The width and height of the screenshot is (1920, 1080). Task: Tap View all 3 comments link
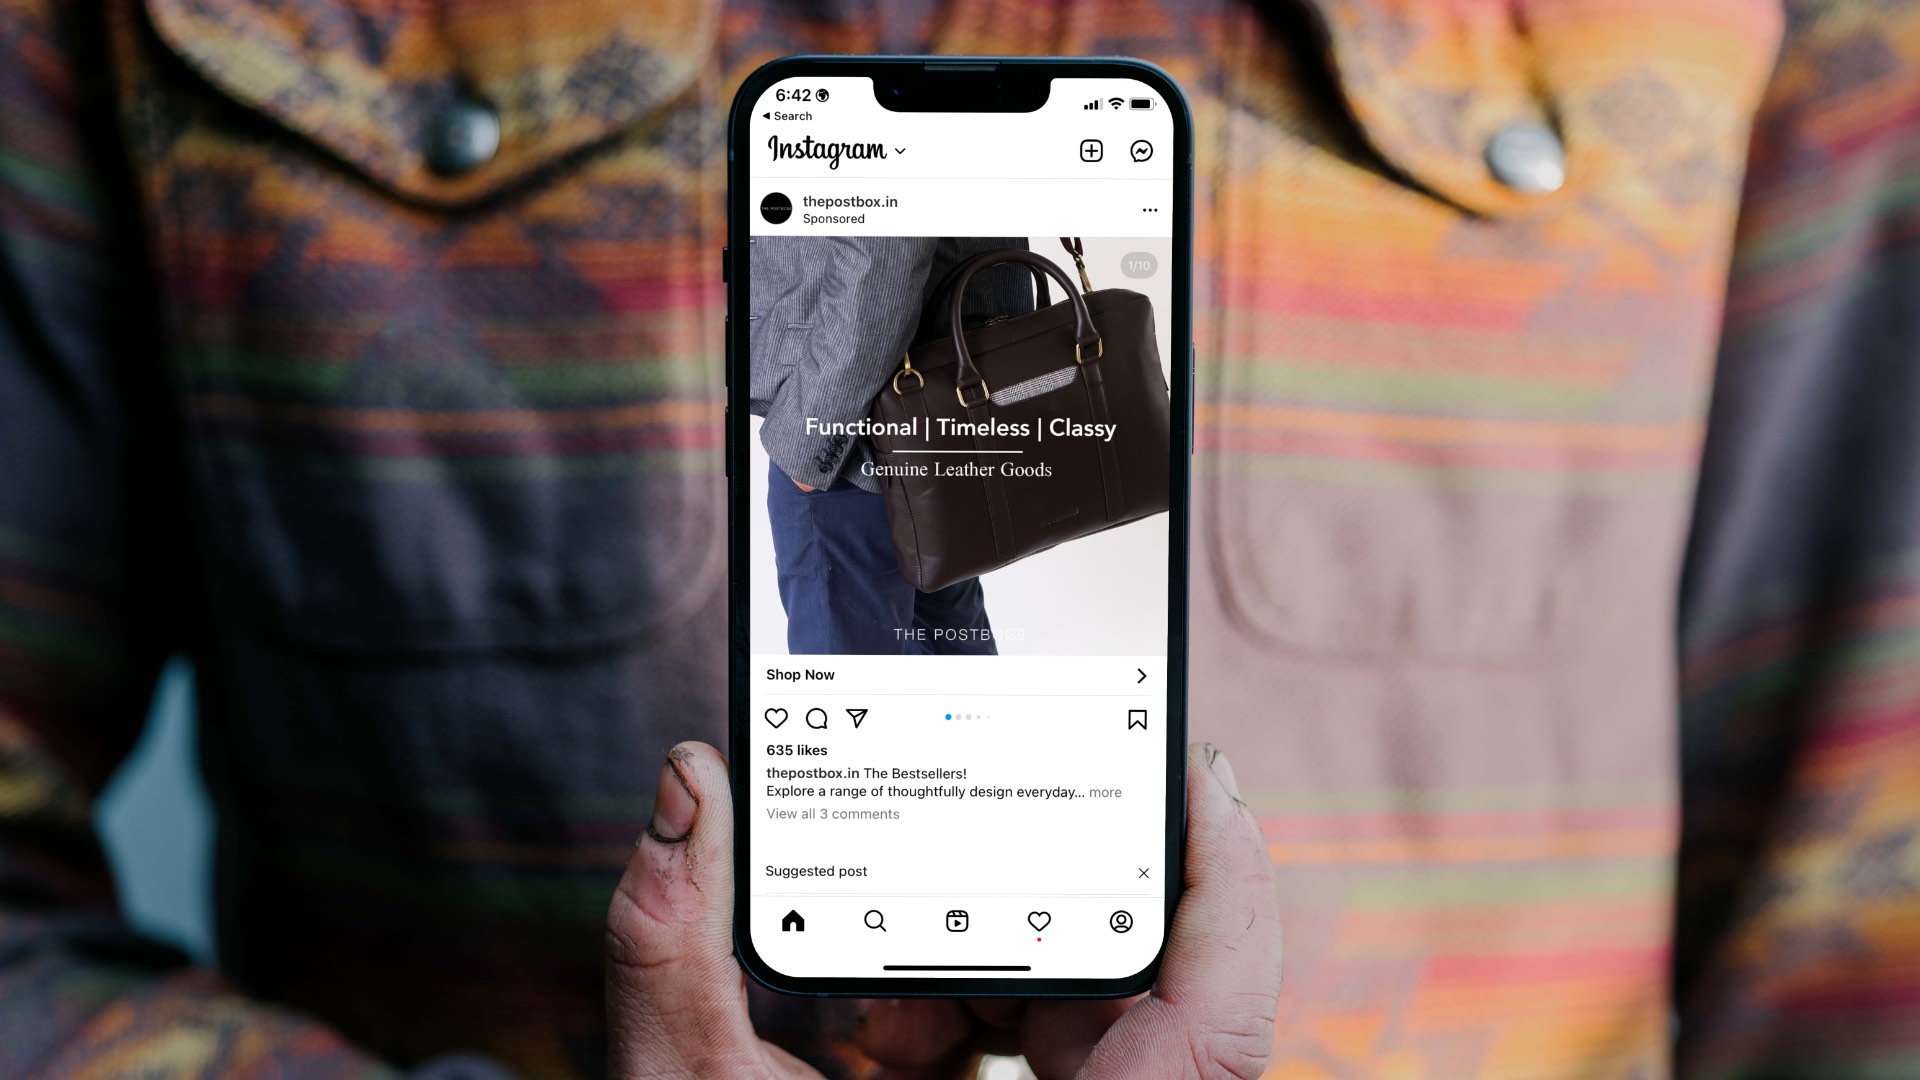tap(832, 814)
